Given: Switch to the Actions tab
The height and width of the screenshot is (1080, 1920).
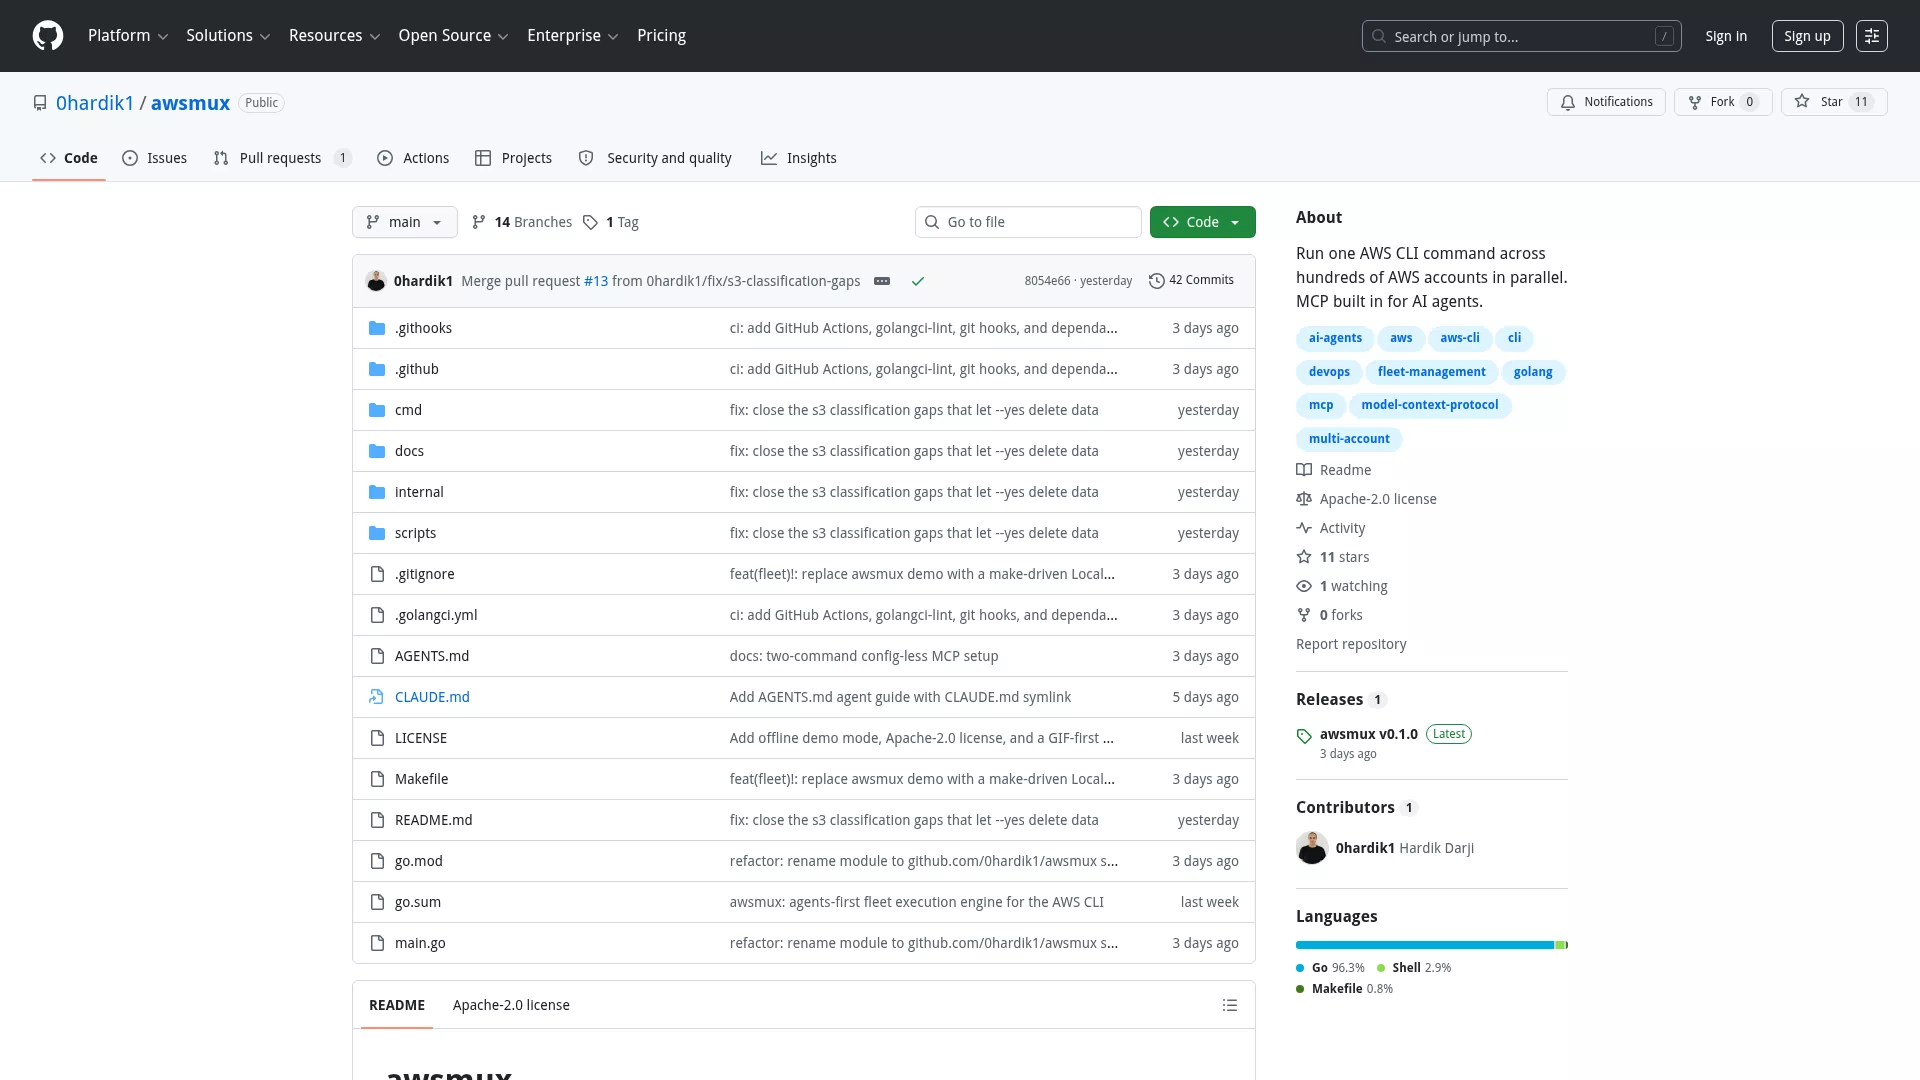Looking at the screenshot, I should [x=413, y=158].
